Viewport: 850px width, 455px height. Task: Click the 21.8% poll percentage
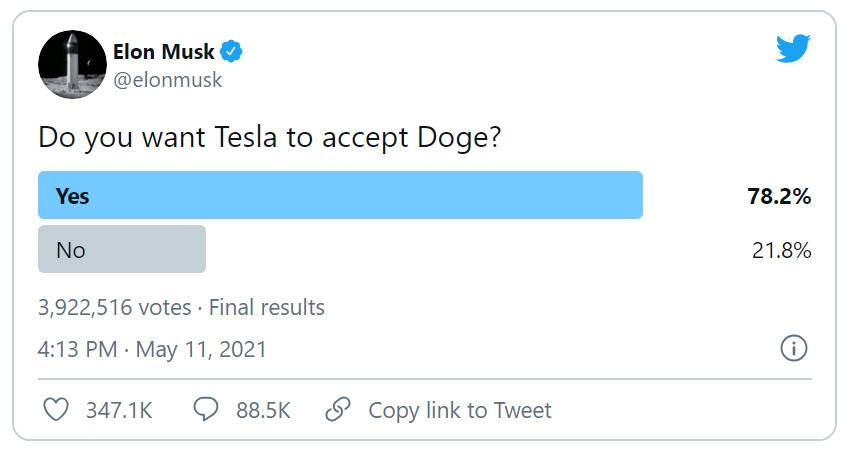(x=781, y=250)
